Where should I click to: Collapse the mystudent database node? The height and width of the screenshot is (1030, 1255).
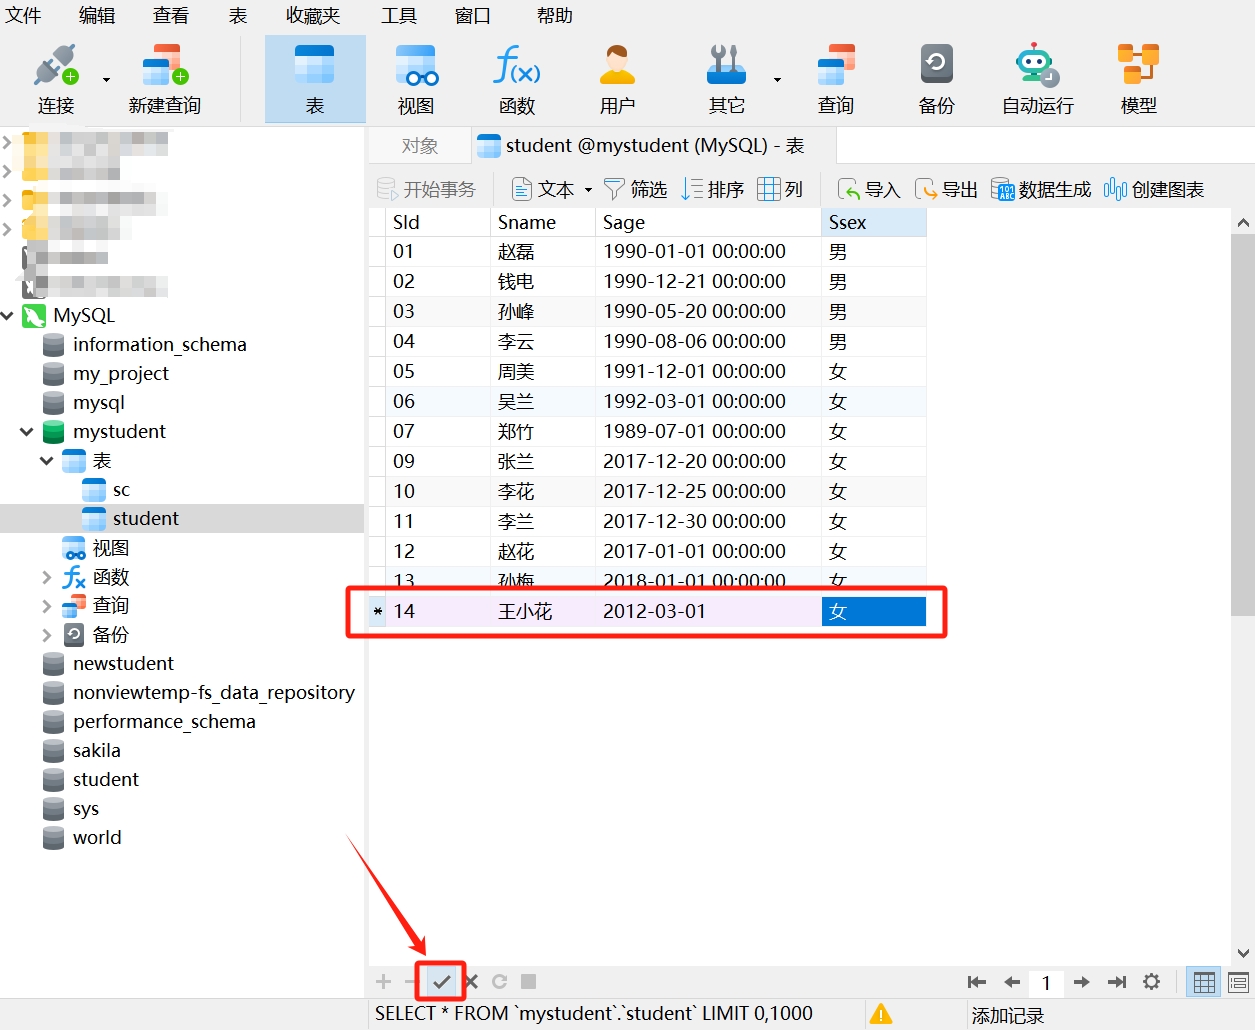27,432
